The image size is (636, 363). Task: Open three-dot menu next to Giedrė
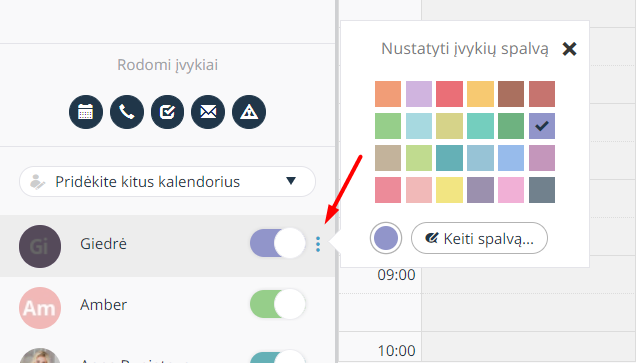click(318, 244)
